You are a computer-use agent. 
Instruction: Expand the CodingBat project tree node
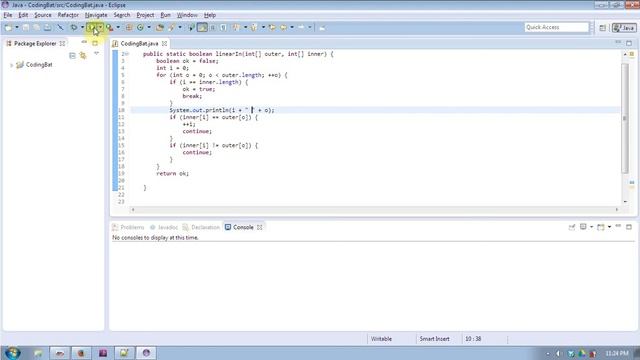[11, 65]
